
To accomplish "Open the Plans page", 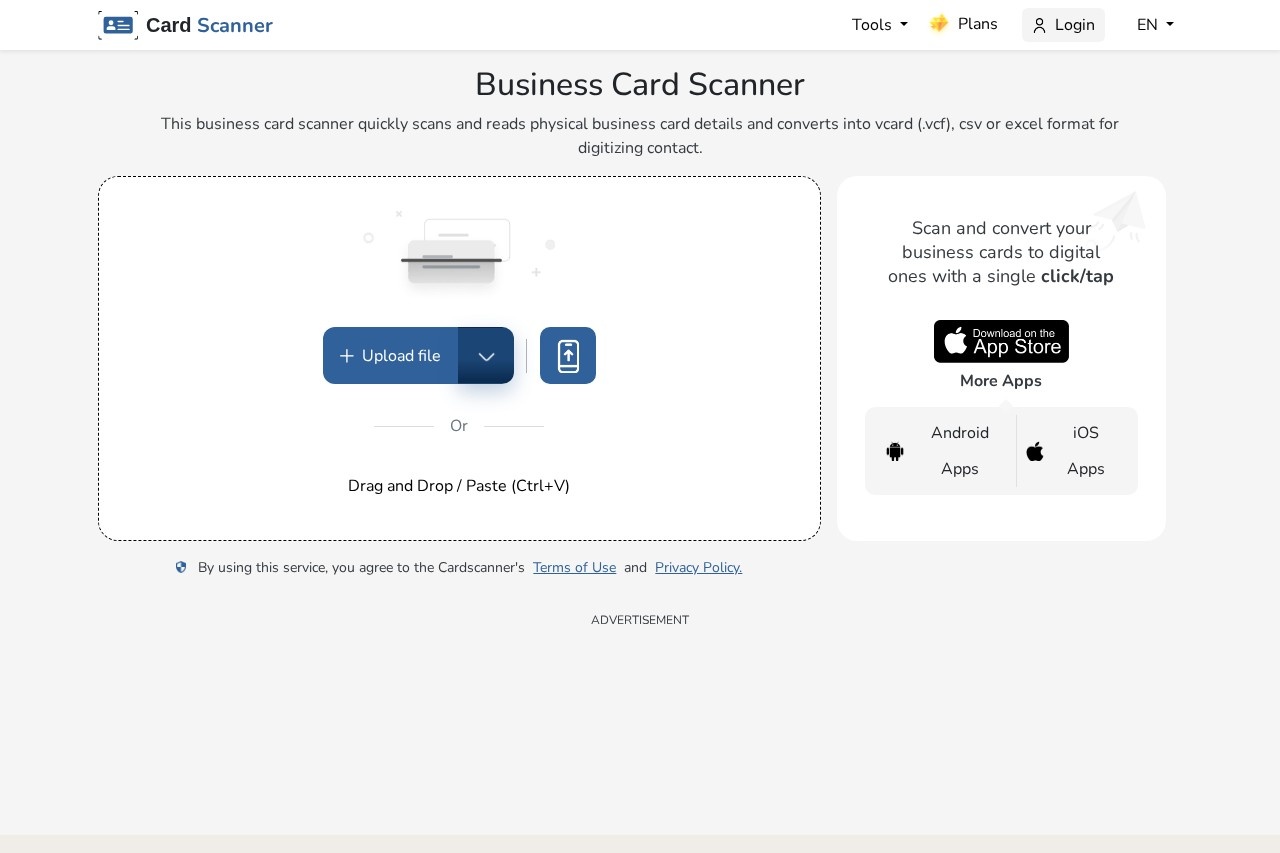I will 964,24.
